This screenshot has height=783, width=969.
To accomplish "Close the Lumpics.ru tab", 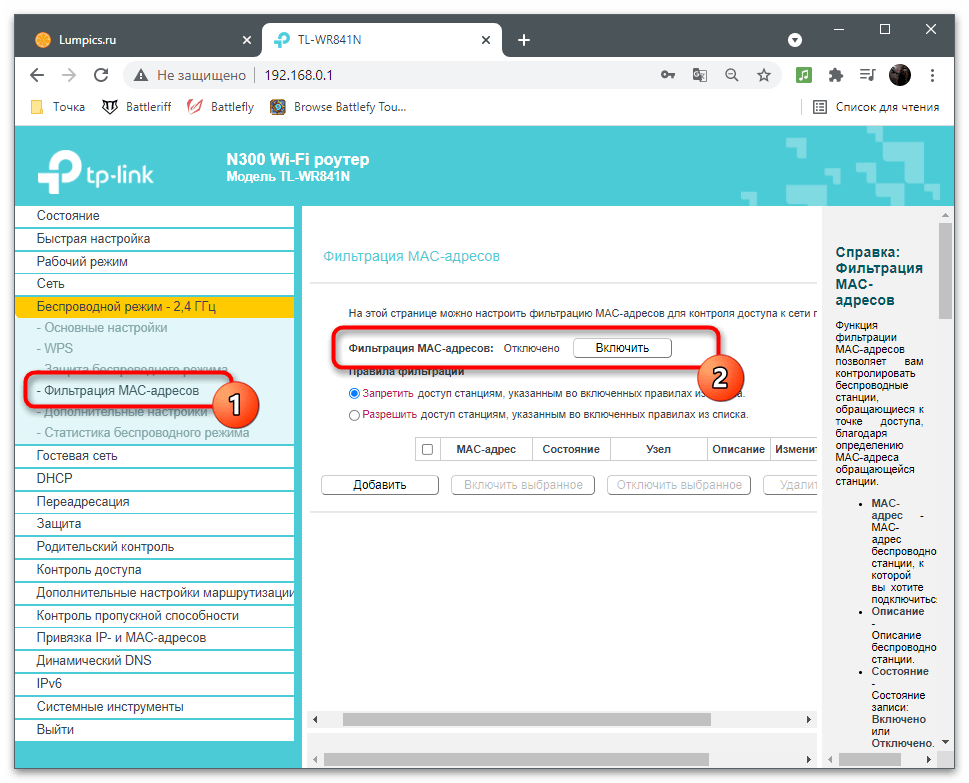I will click(x=247, y=40).
